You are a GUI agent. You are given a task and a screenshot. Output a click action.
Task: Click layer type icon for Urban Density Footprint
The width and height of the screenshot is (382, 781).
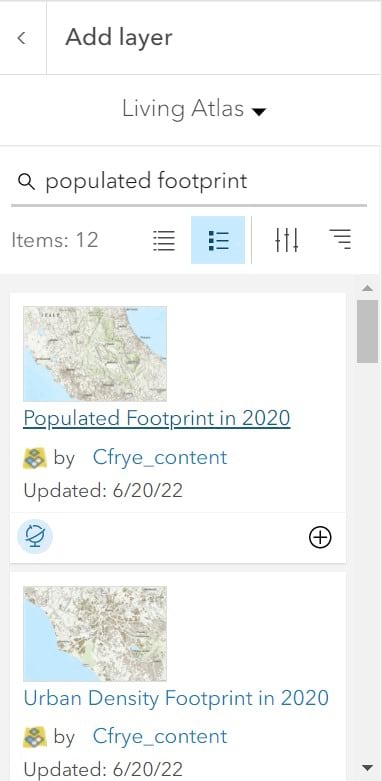(x=35, y=737)
